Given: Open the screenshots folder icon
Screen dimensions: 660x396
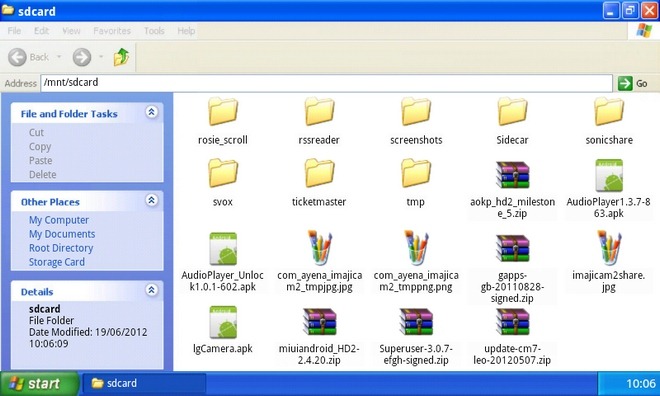Looking at the screenshot, I should pyautogui.click(x=416, y=112).
